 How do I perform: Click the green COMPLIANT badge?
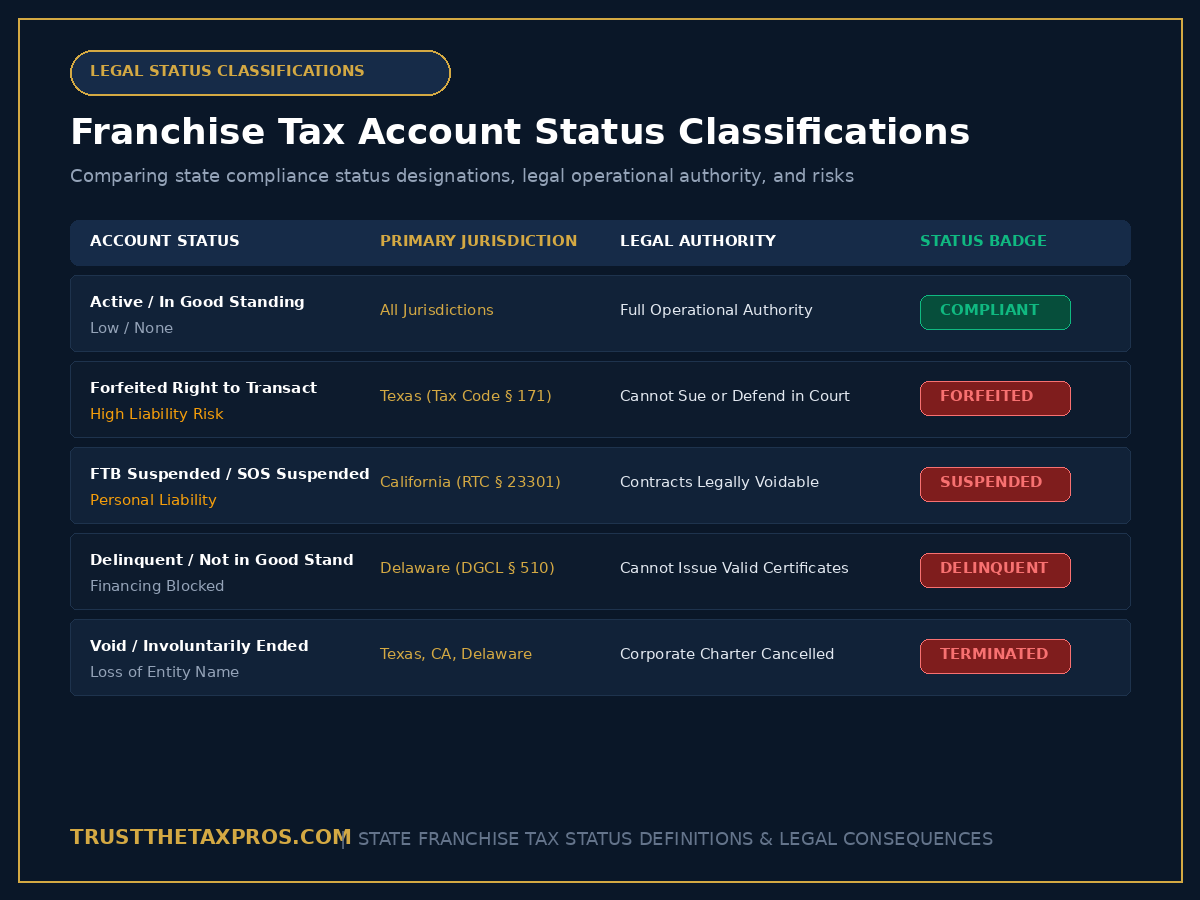pos(995,312)
